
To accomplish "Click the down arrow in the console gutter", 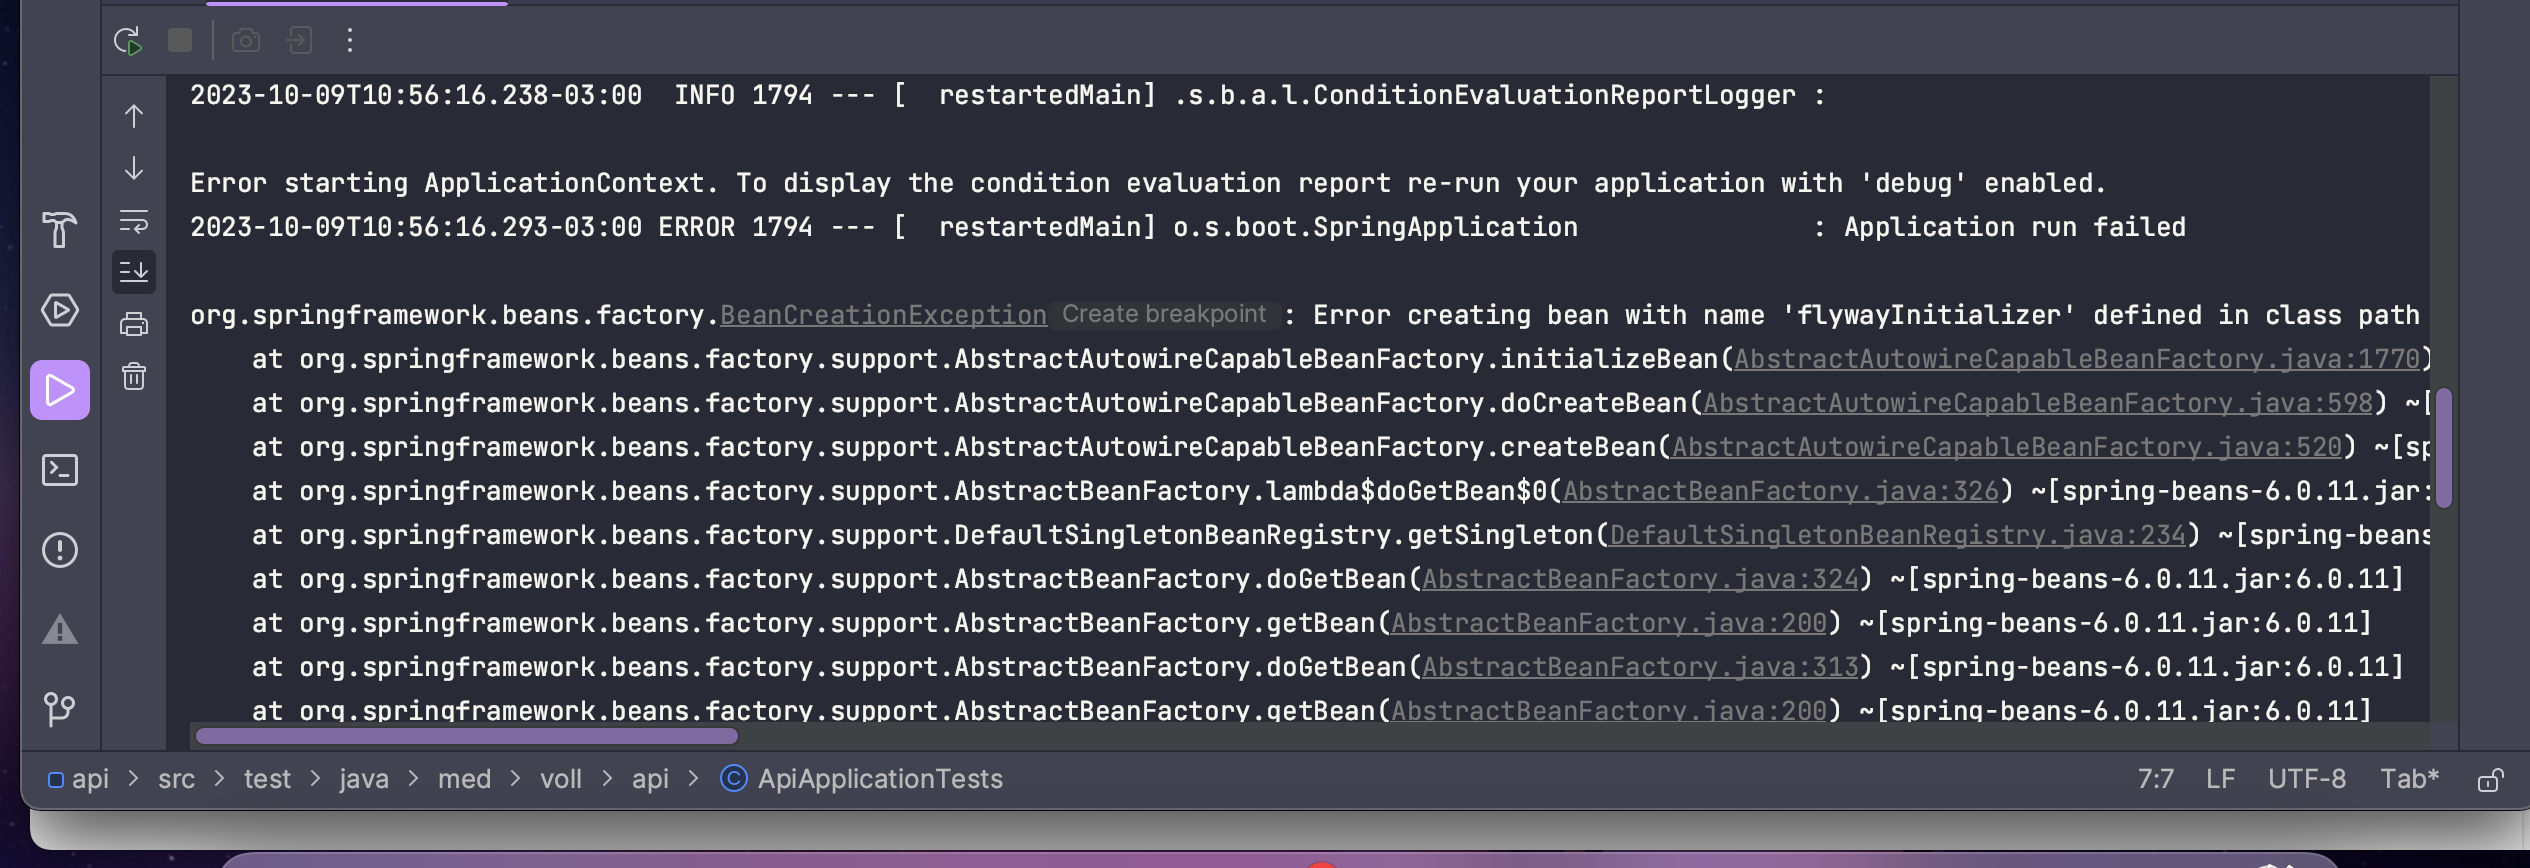I will [x=134, y=168].
